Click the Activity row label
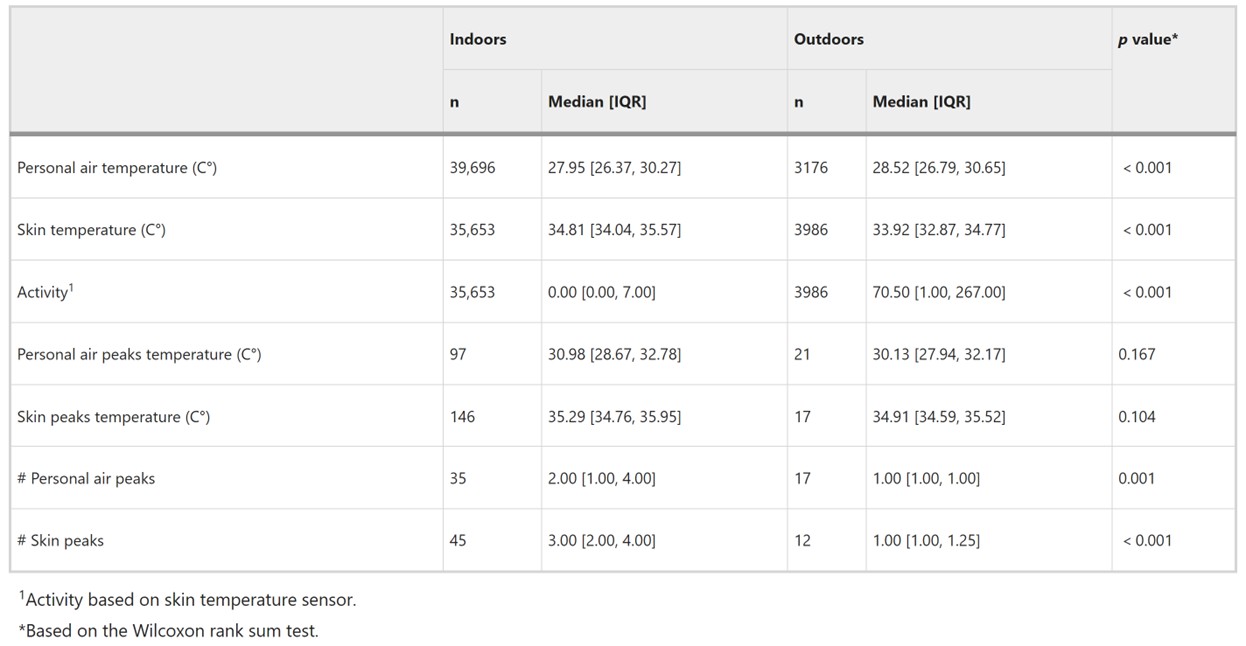 pyautogui.click(x=45, y=292)
